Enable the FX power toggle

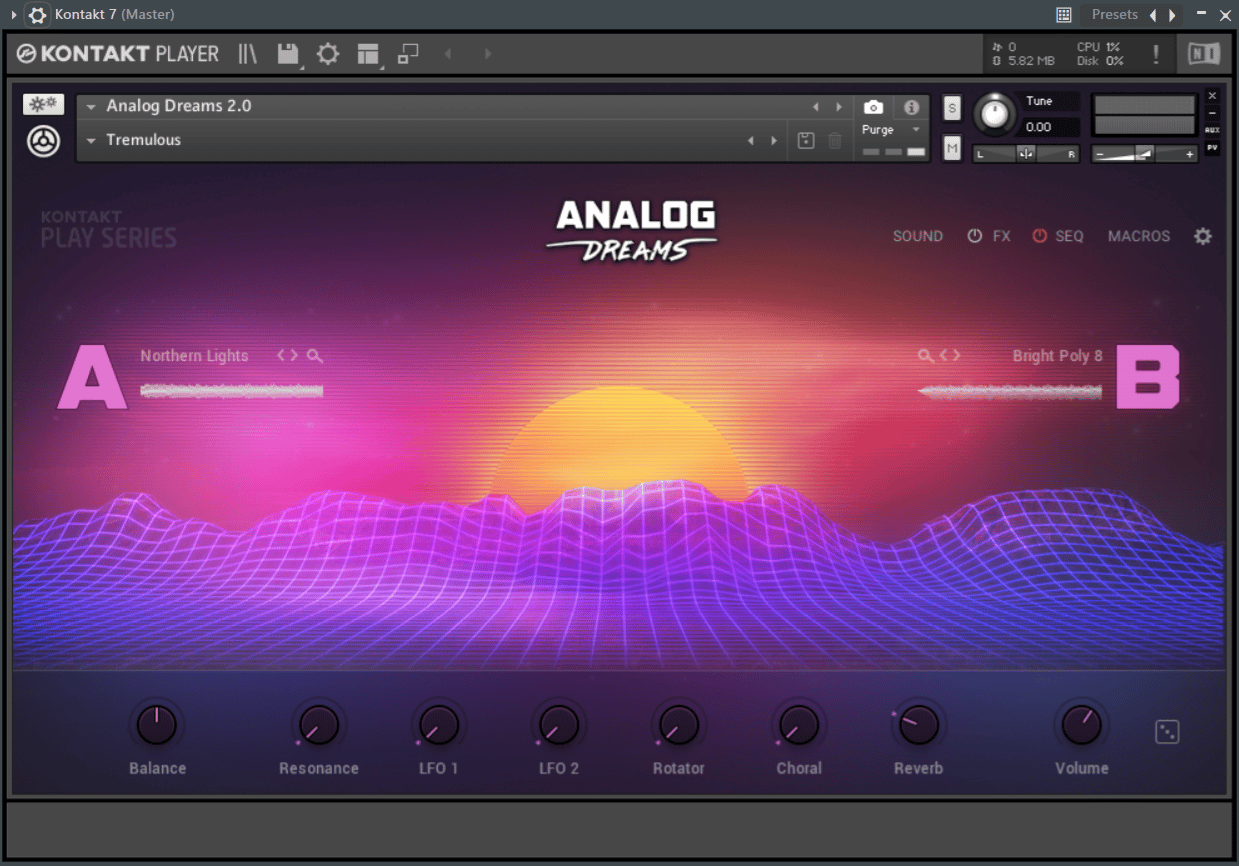click(975, 236)
